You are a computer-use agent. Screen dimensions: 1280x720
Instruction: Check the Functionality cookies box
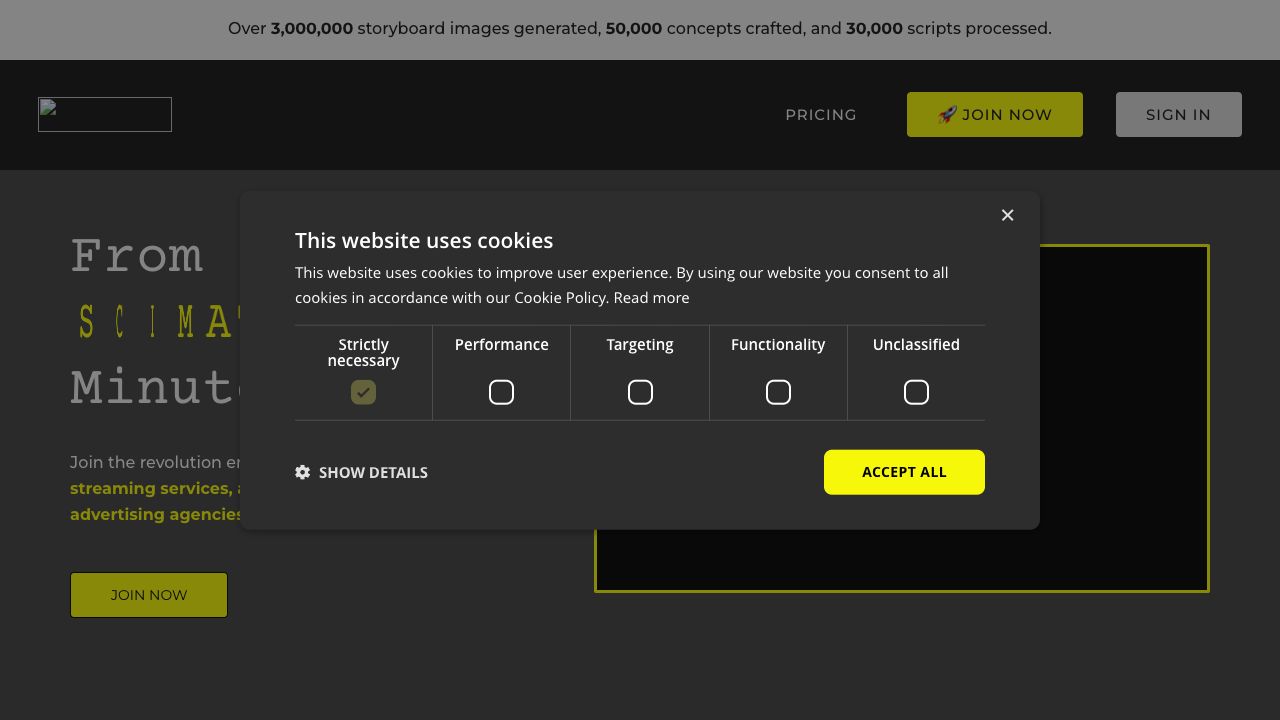[x=778, y=393]
